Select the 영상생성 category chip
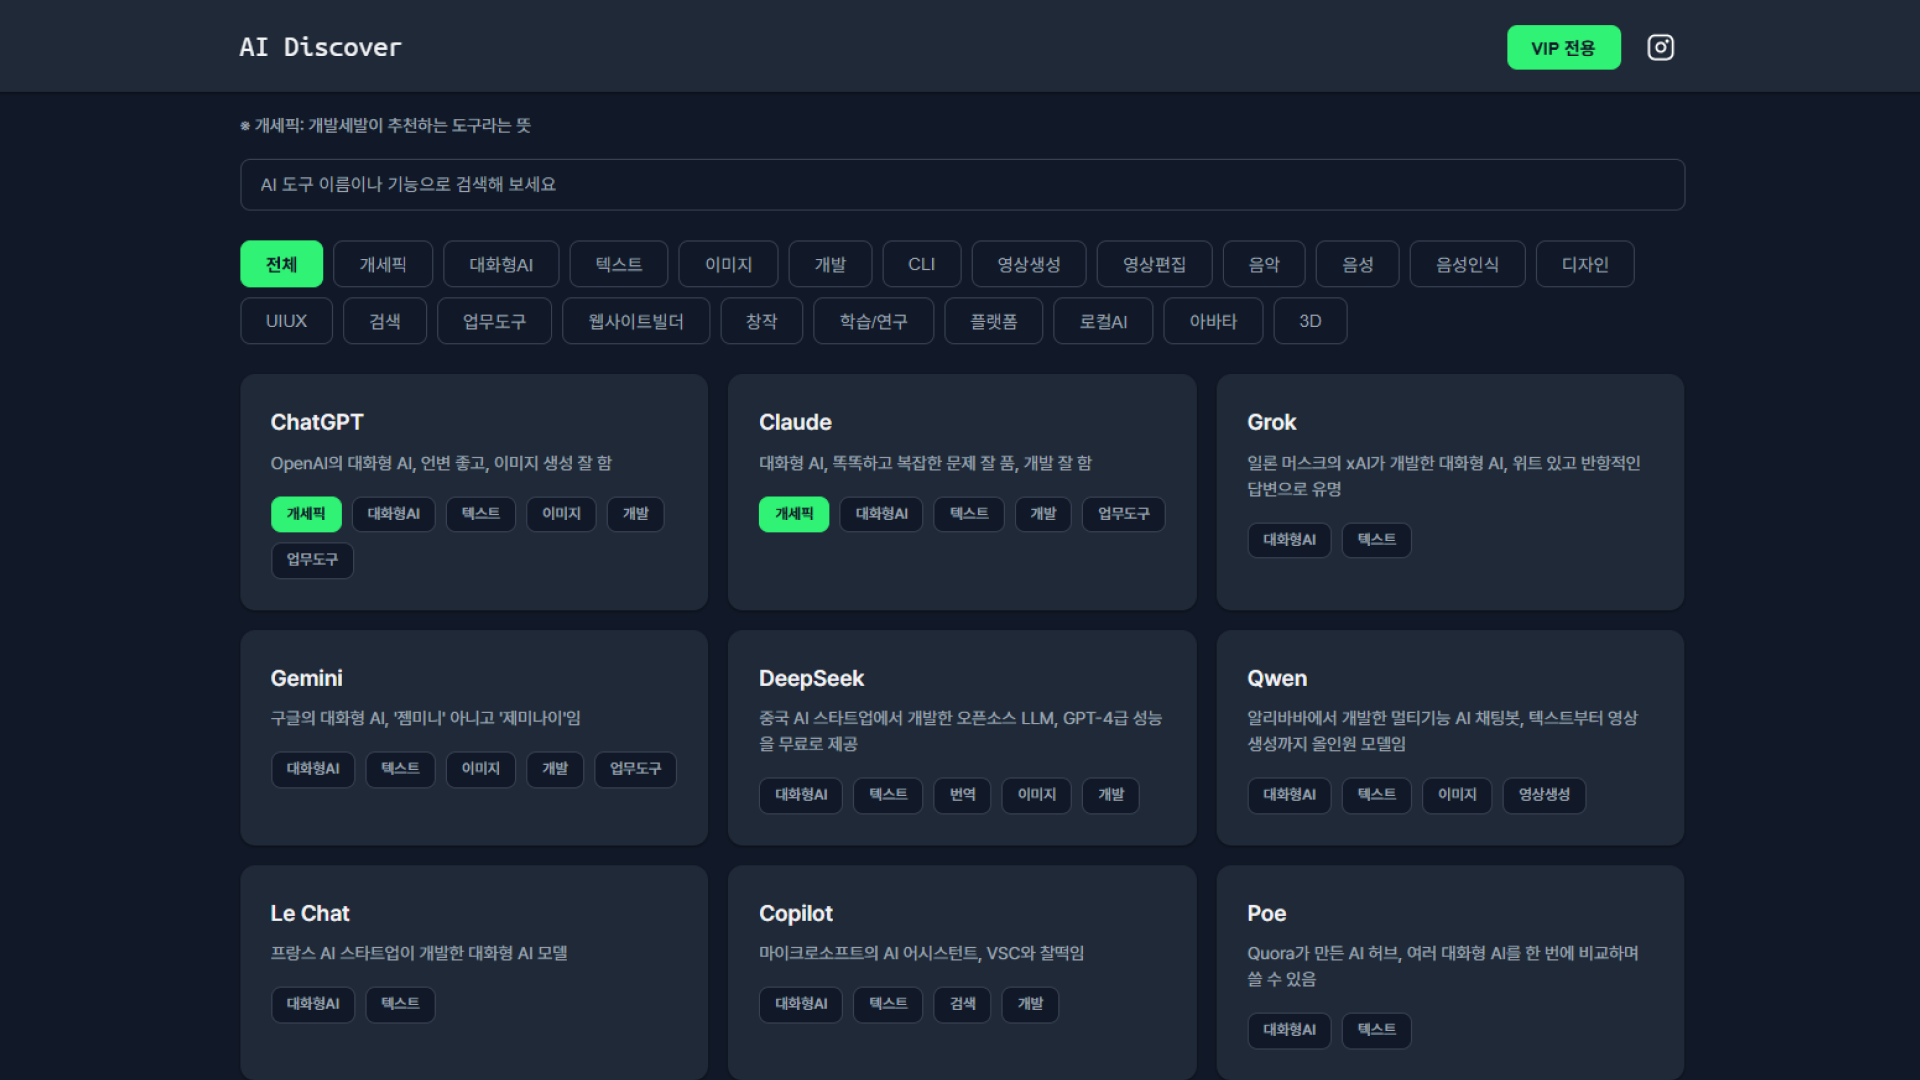1920x1080 pixels. (1028, 264)
